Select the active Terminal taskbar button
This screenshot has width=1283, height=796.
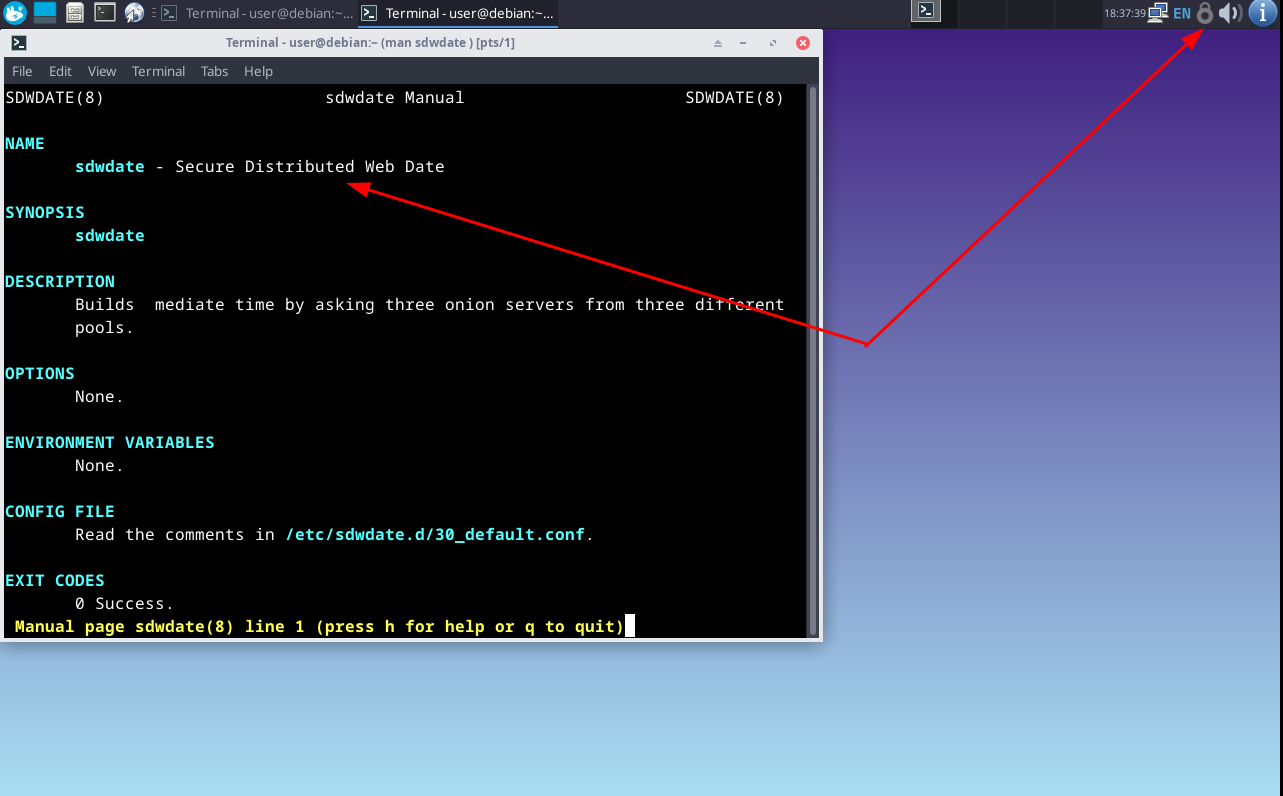(457, 13)
